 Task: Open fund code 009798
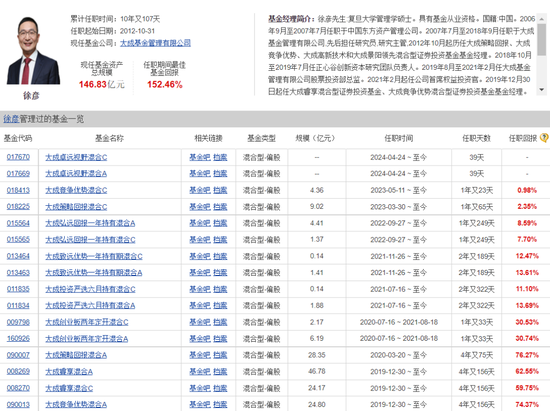[x=18, y=322]
